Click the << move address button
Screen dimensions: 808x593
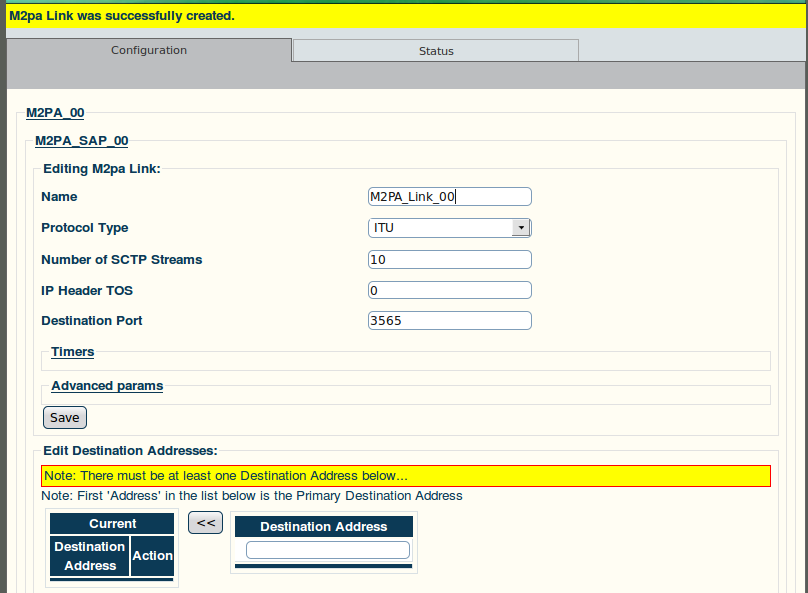[x=206, y=522]
